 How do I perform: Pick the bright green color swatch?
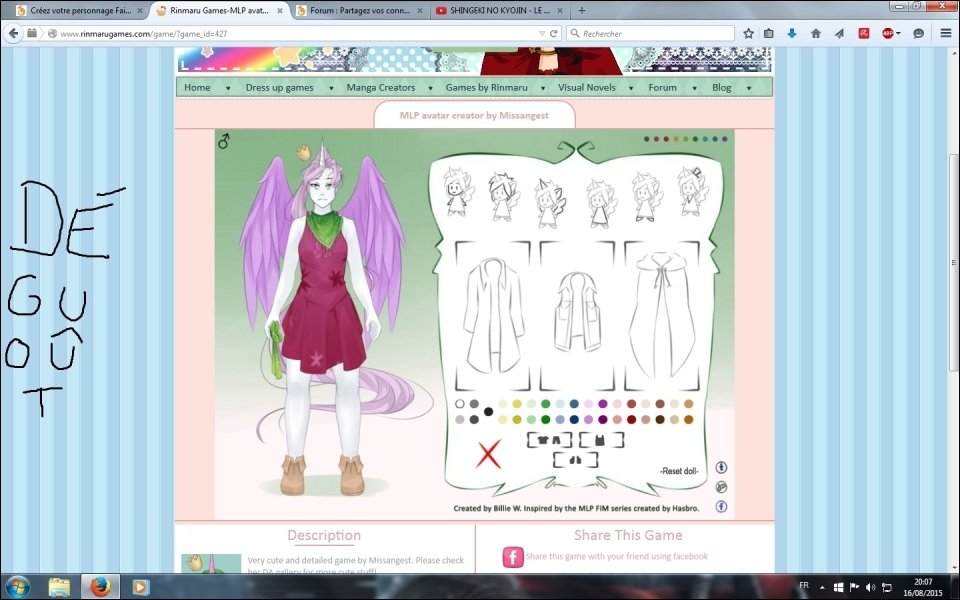pyautogui.click(x=545, y=404)
